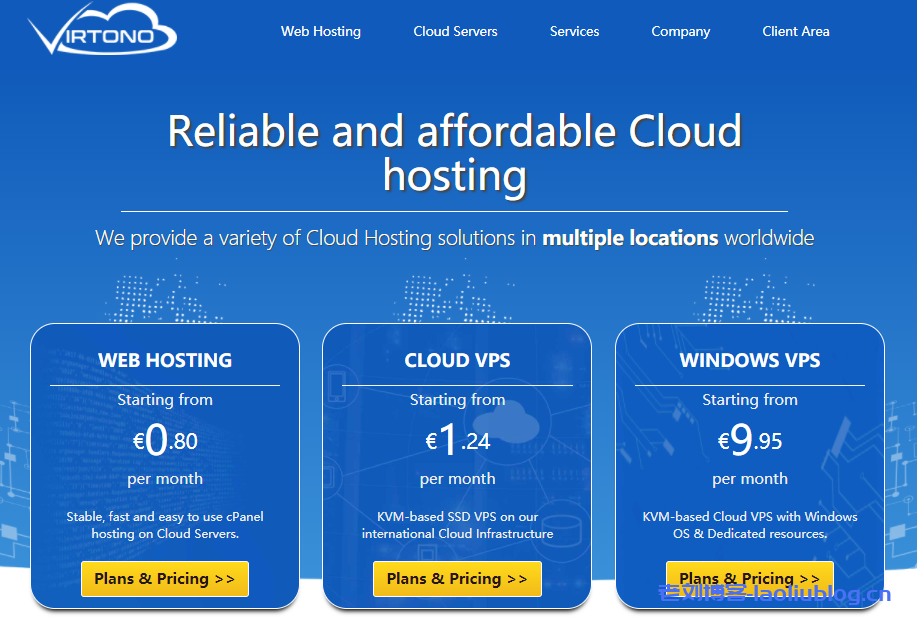This screenshot has height=631, width=917.
Task: Select the WEB HOSTING card title
Action: point(164,361)
